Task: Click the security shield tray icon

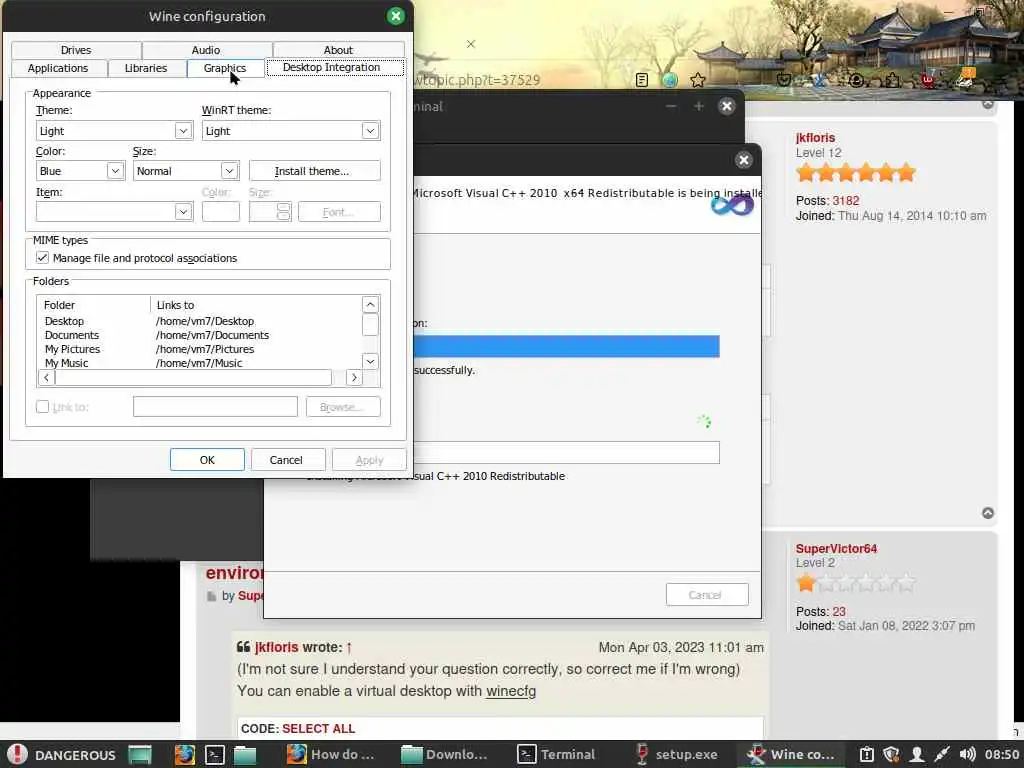Action: (891, 754)
